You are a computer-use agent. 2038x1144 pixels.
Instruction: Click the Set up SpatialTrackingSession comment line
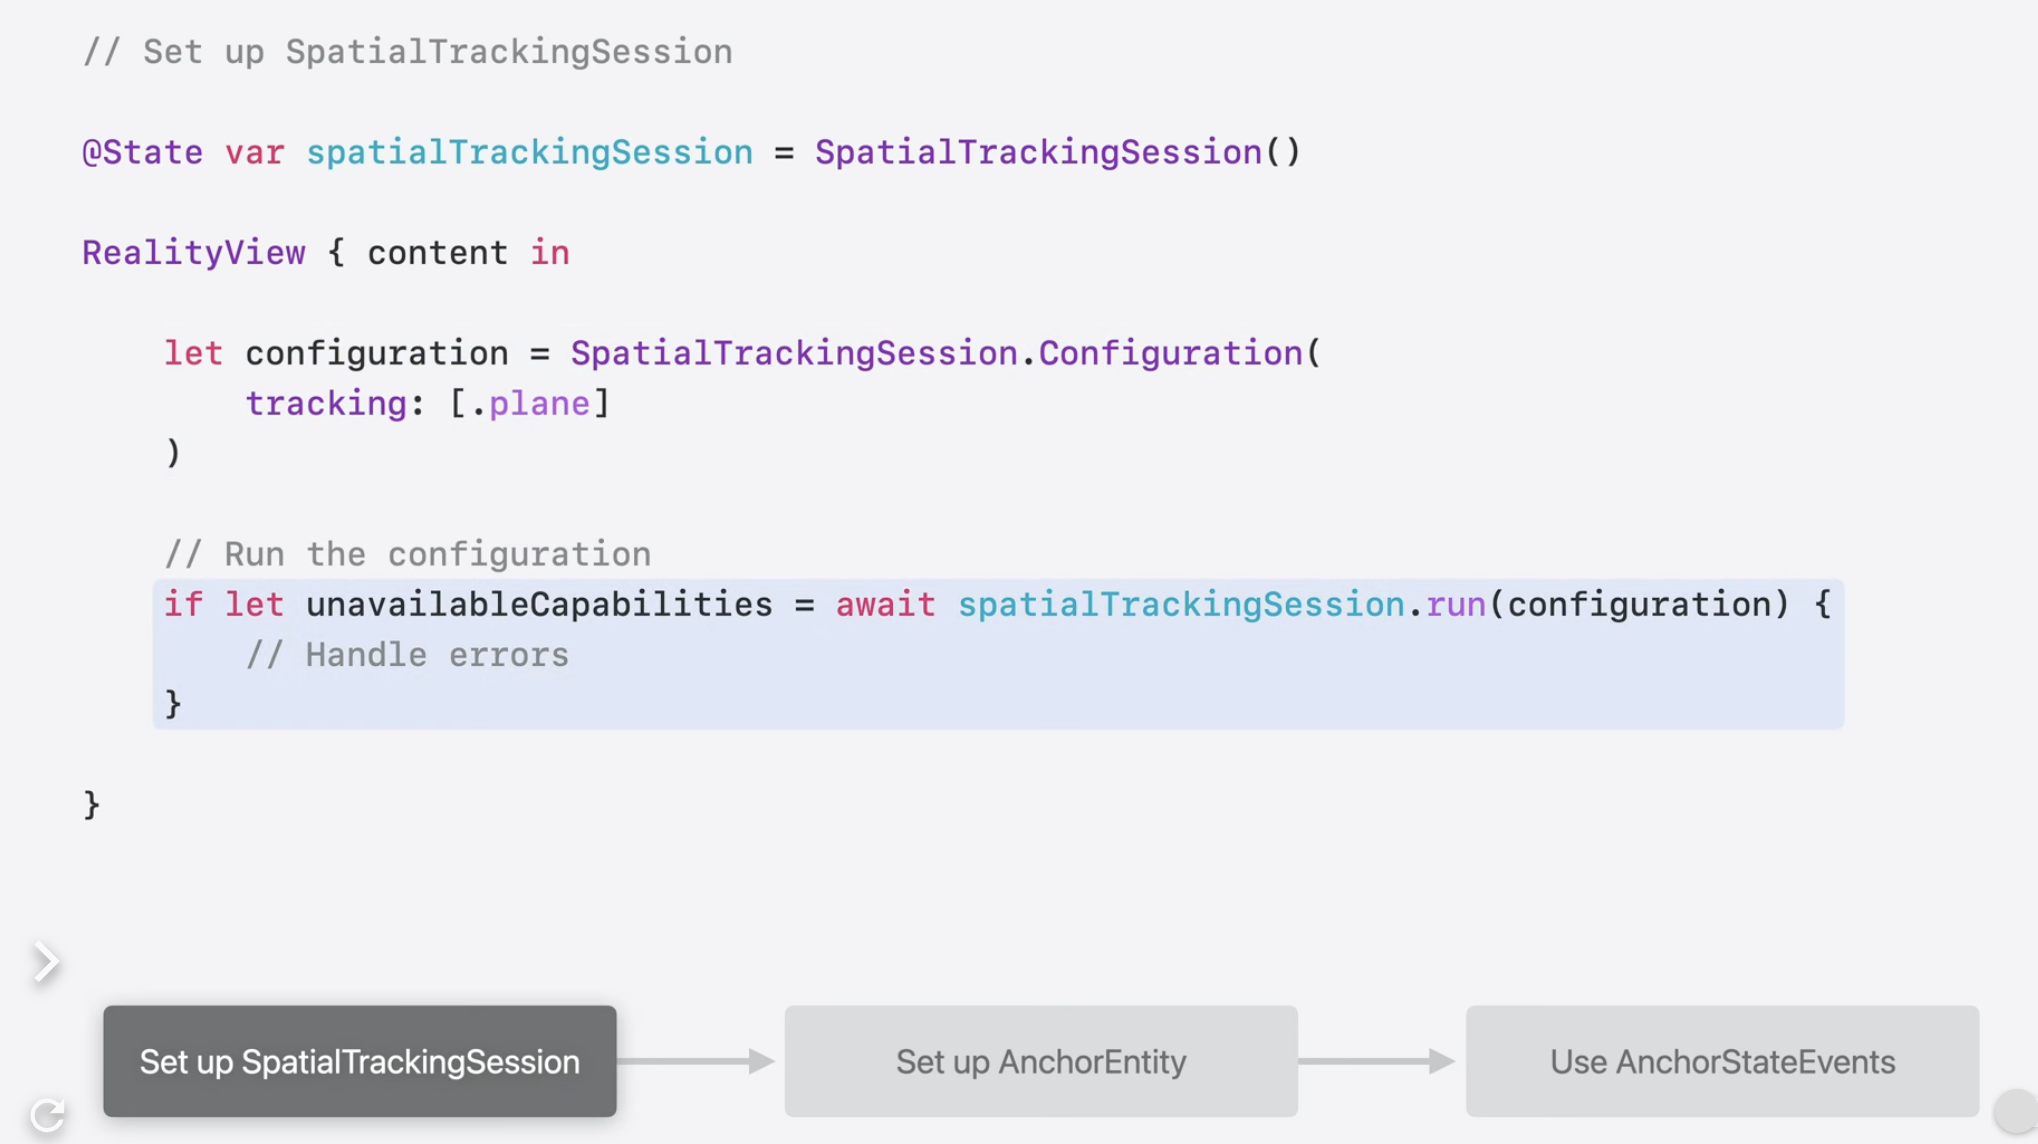click(x=407, y=52)
